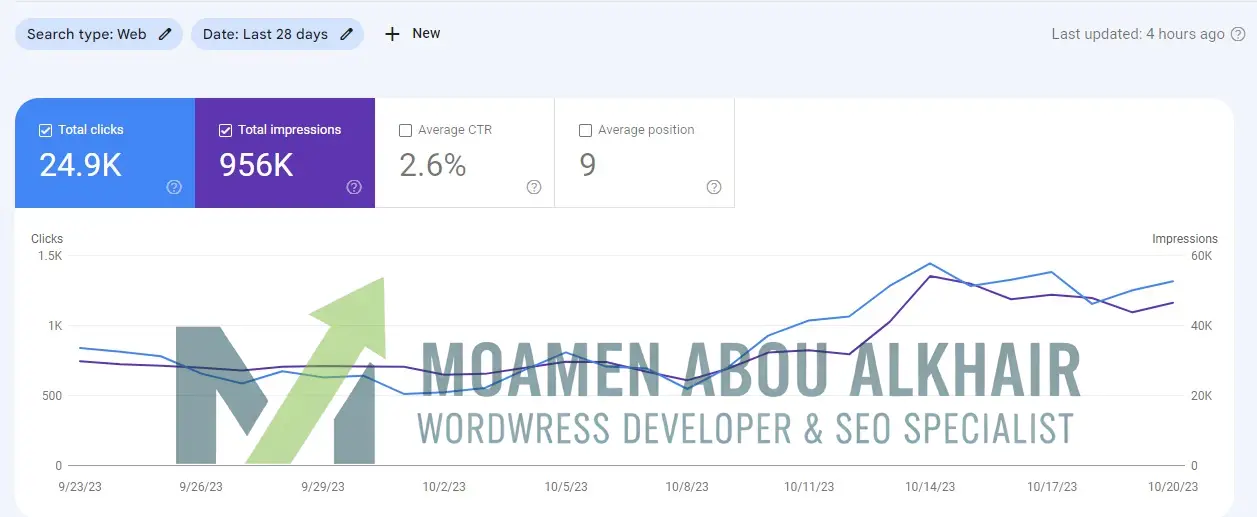Screen dimensions: 1257x517
Task: Click the 10/20/23 date label on axis
Action: (x=1174, y=487)
